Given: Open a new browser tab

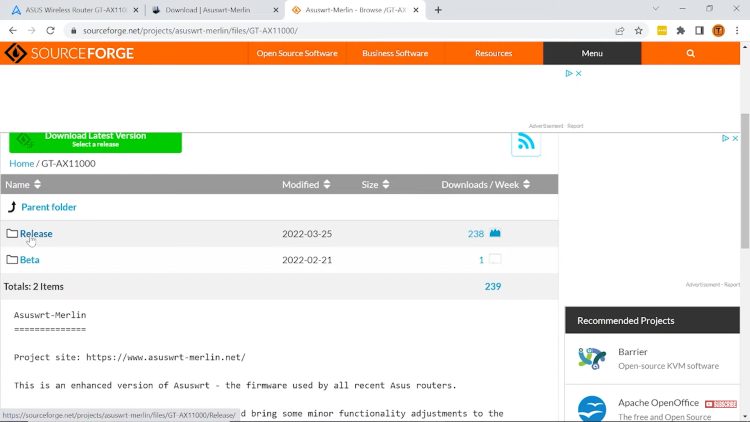Looking at the screenshot, I should [x=438, y=10].
